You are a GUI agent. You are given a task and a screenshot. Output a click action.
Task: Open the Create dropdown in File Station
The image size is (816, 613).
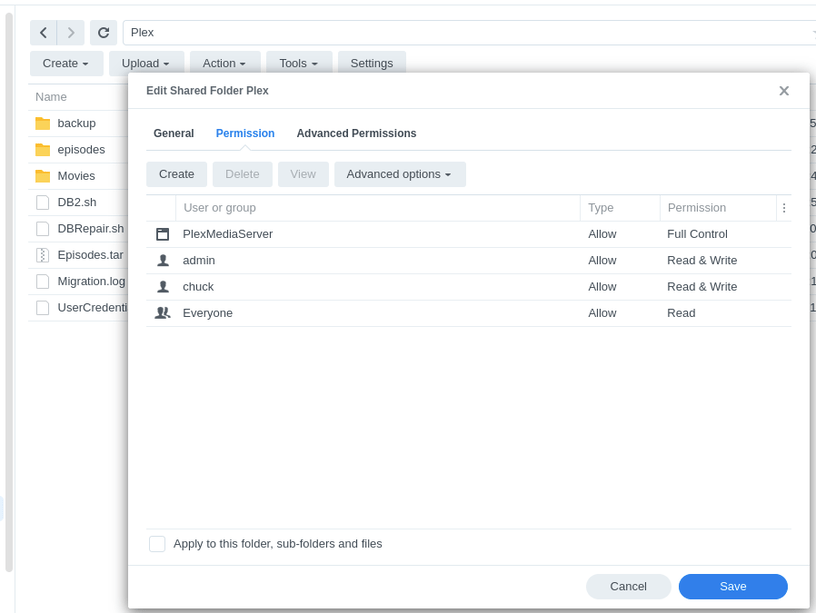(x=66, y=63)
